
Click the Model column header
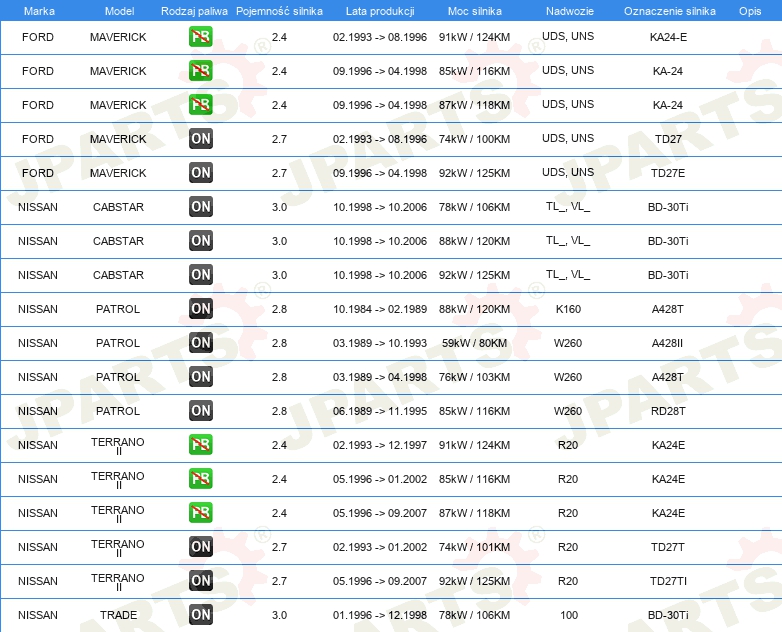(x=119, y=11)
